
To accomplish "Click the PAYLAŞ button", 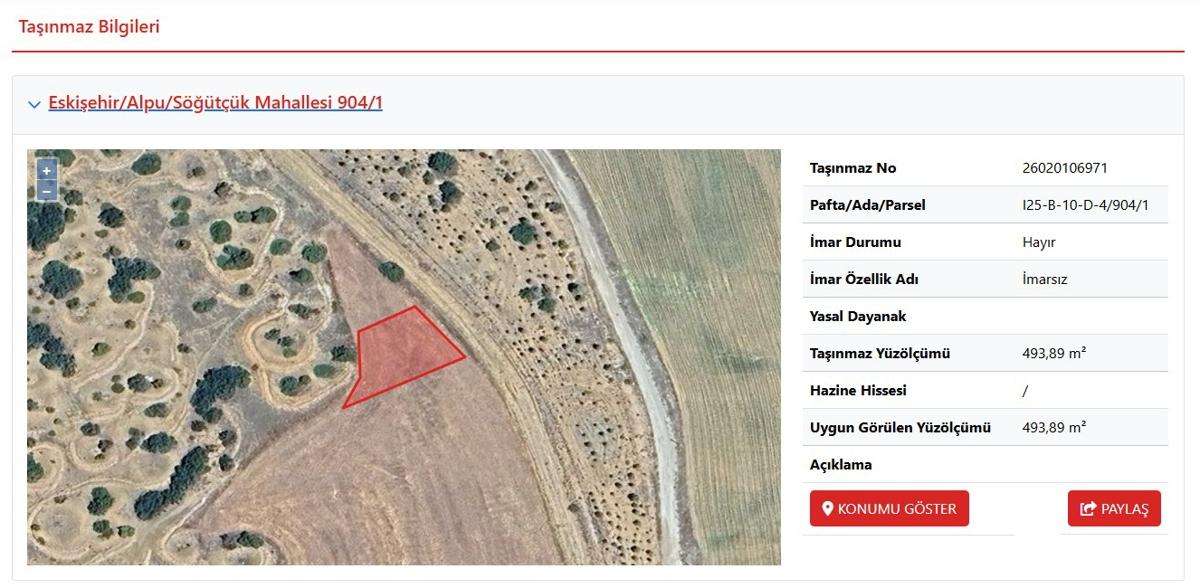I will pyautogui.click(x=1114, y=509).
